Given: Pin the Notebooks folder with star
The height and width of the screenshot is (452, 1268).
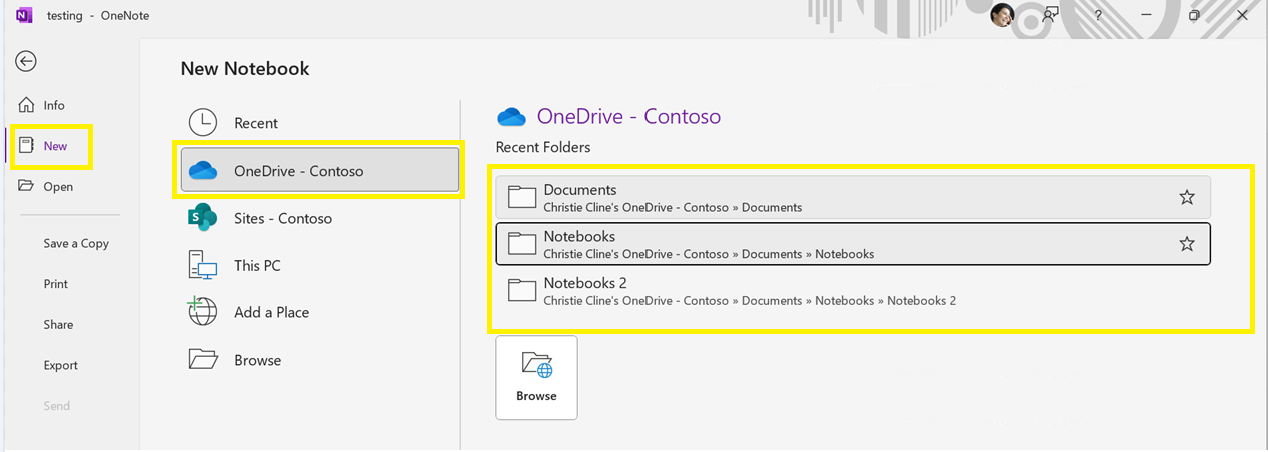Looking at the screenshot, I should (1187, 244).
